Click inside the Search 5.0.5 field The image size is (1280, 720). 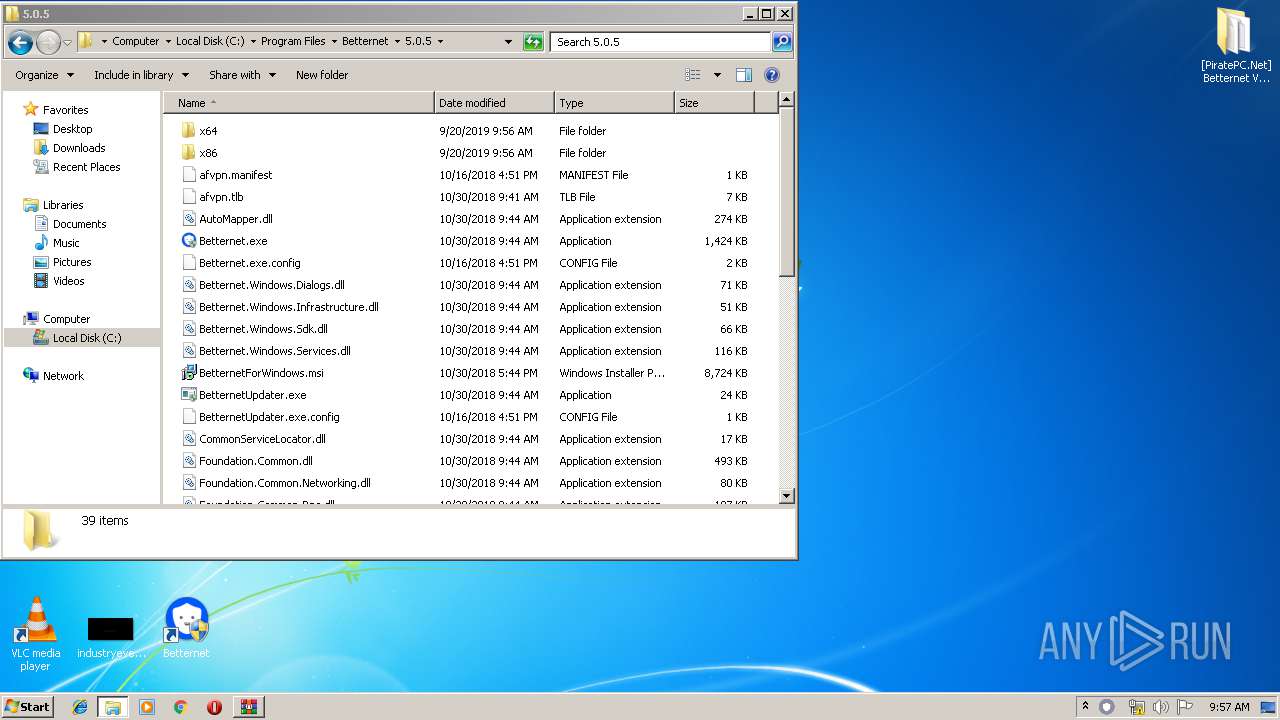pos(660,42)
